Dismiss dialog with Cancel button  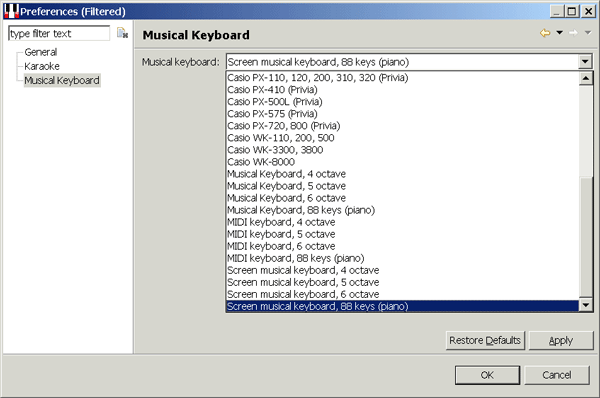557,375
